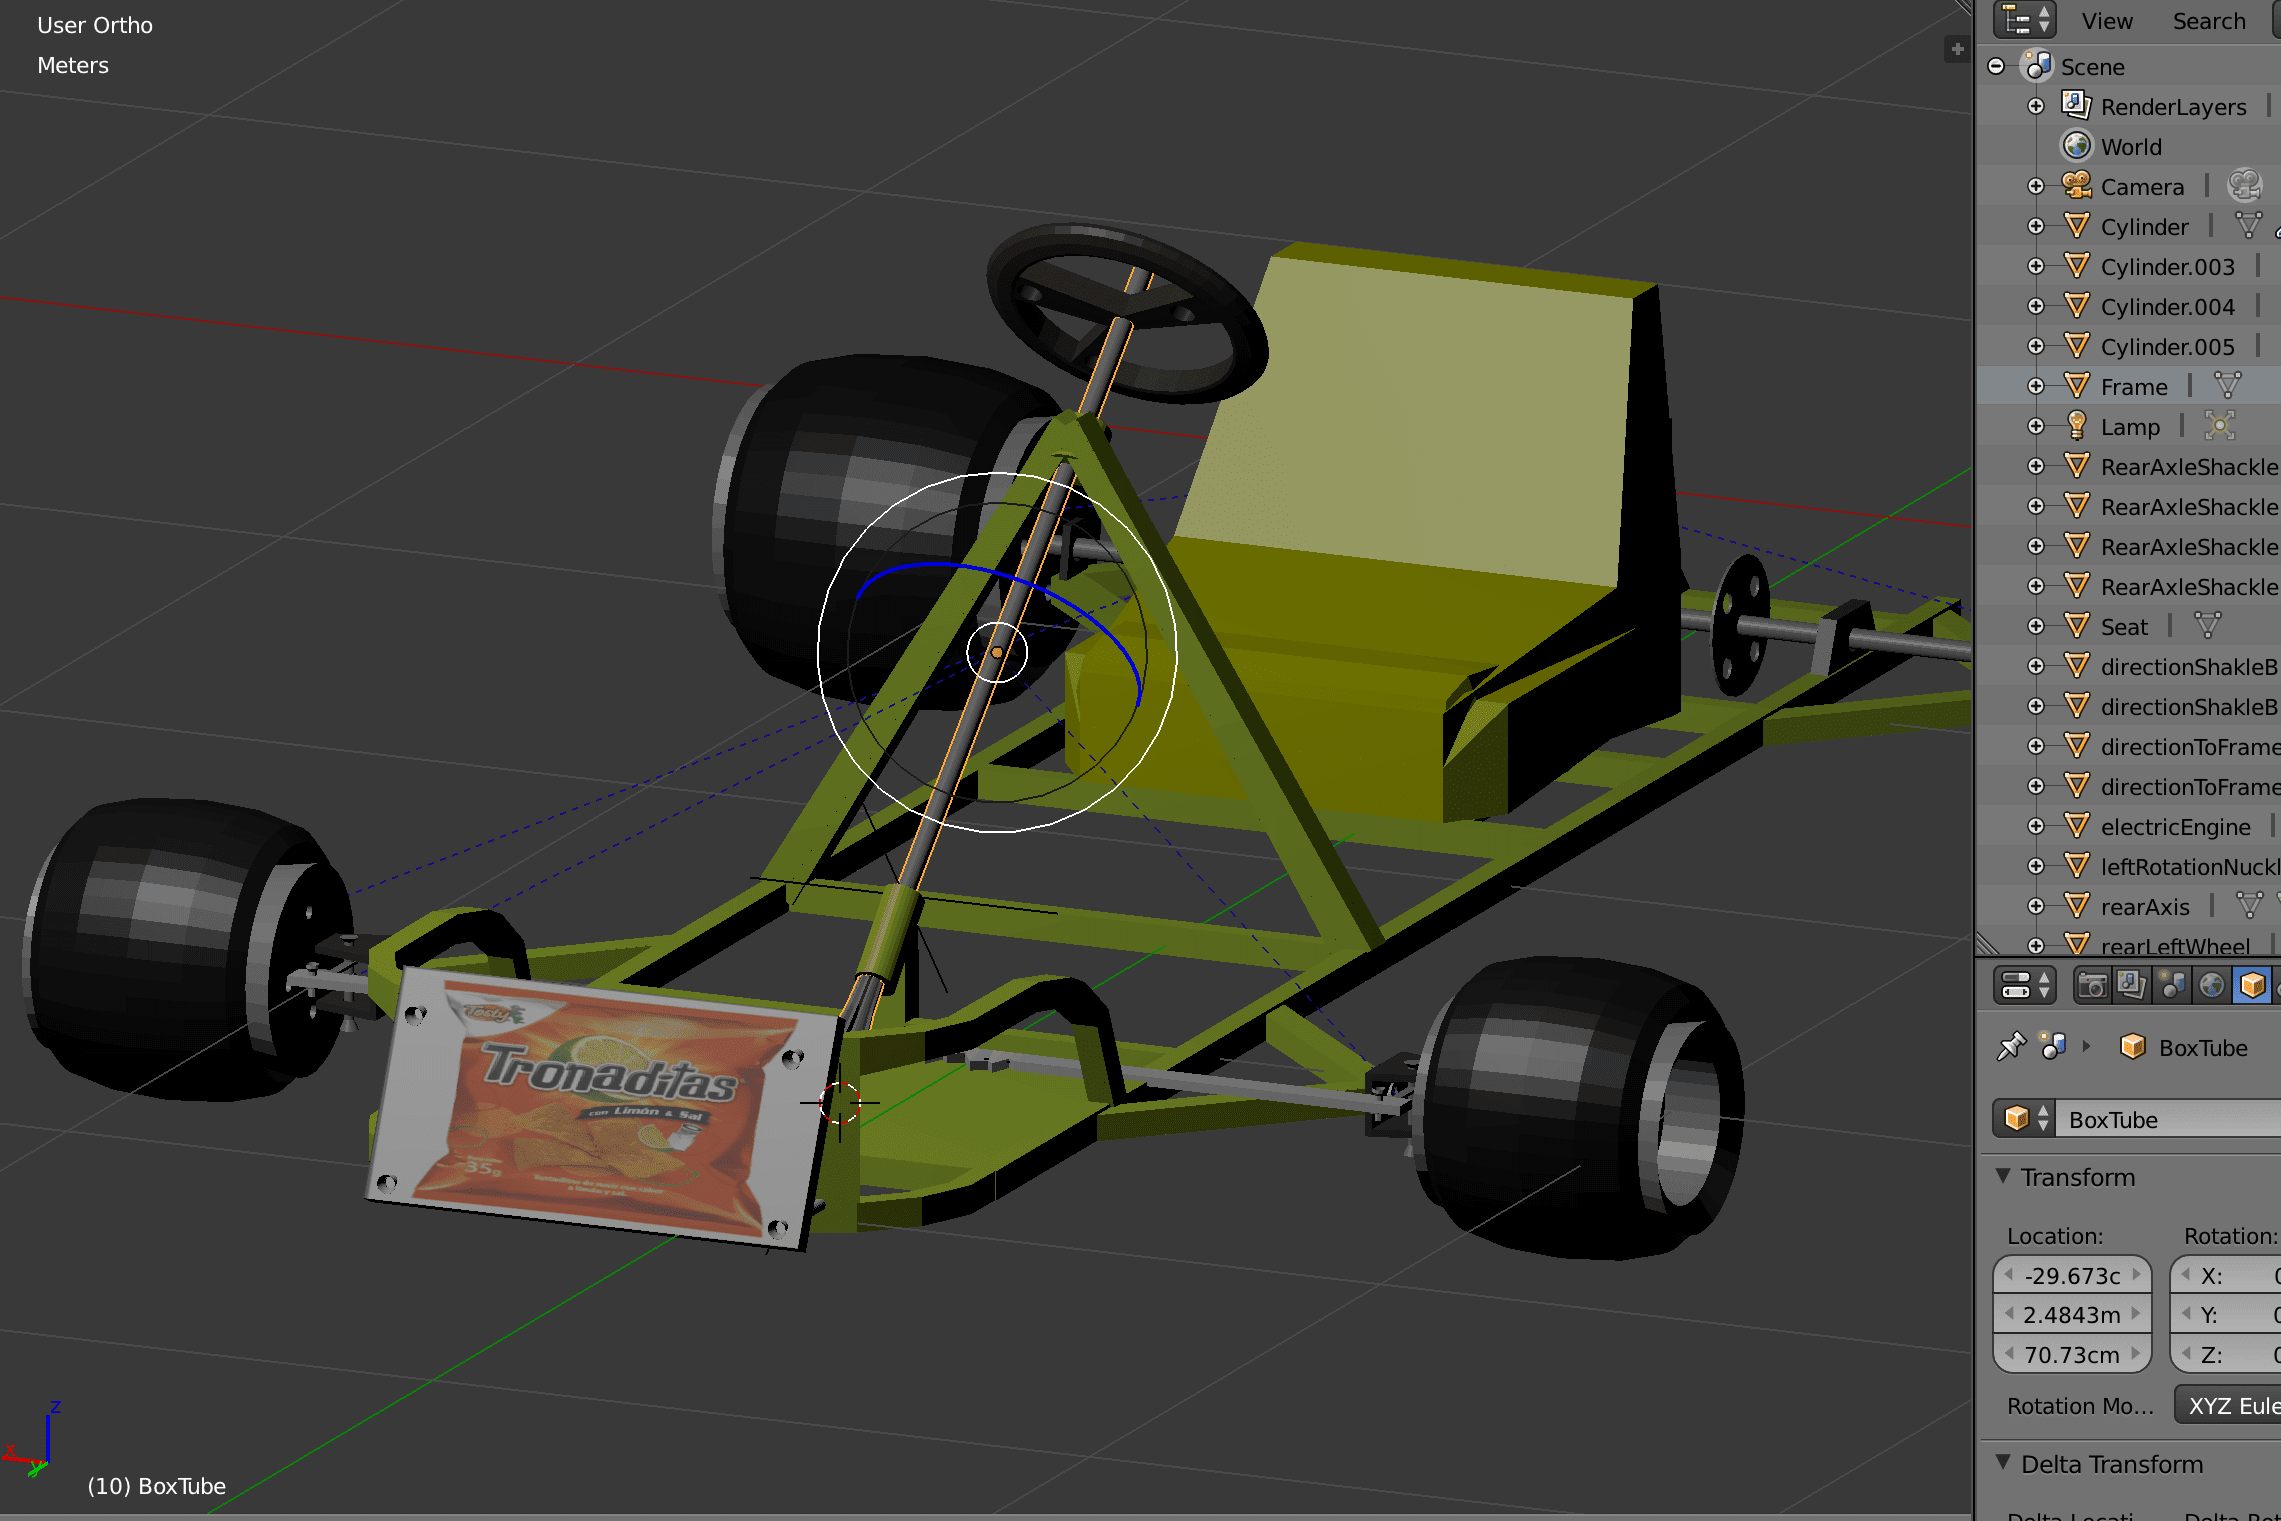
Task: Open the outliner Search menu
Action: 2209,21
